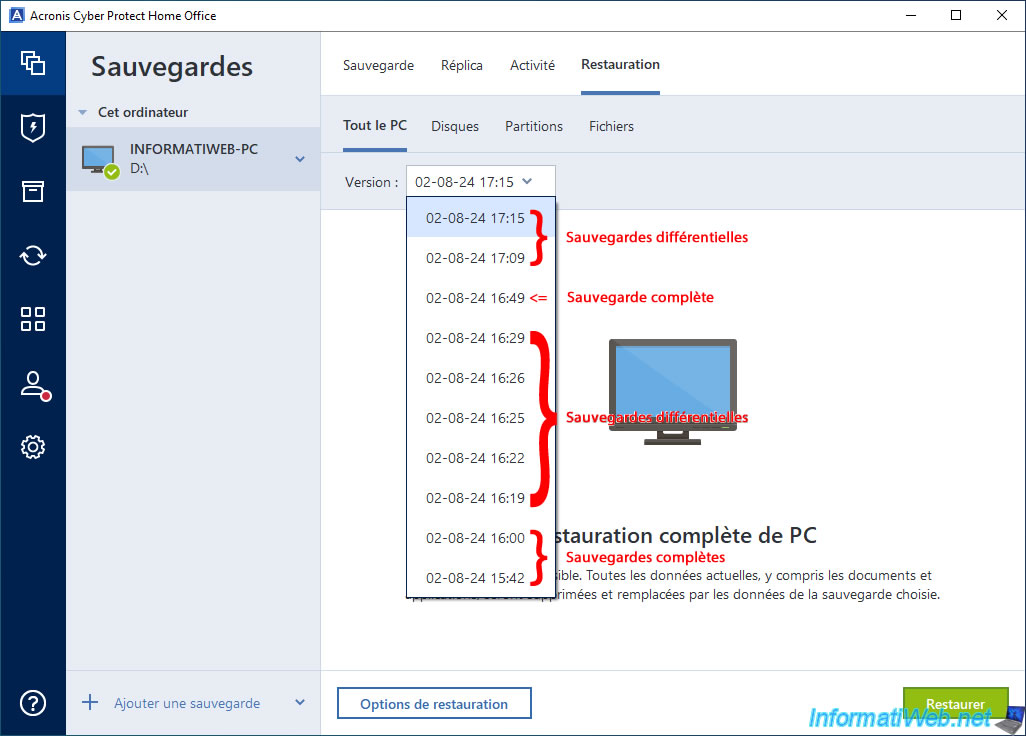1026x736 pixels.
Task: Click the plus icon to add backup
Action: tap(90, 703)
